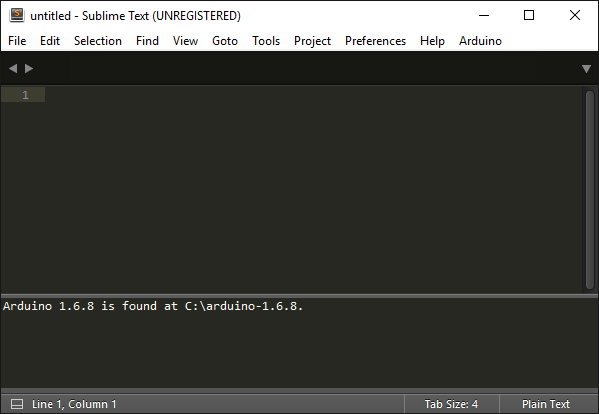
Task: Open the Arduino menu
Action: (481, 41)
